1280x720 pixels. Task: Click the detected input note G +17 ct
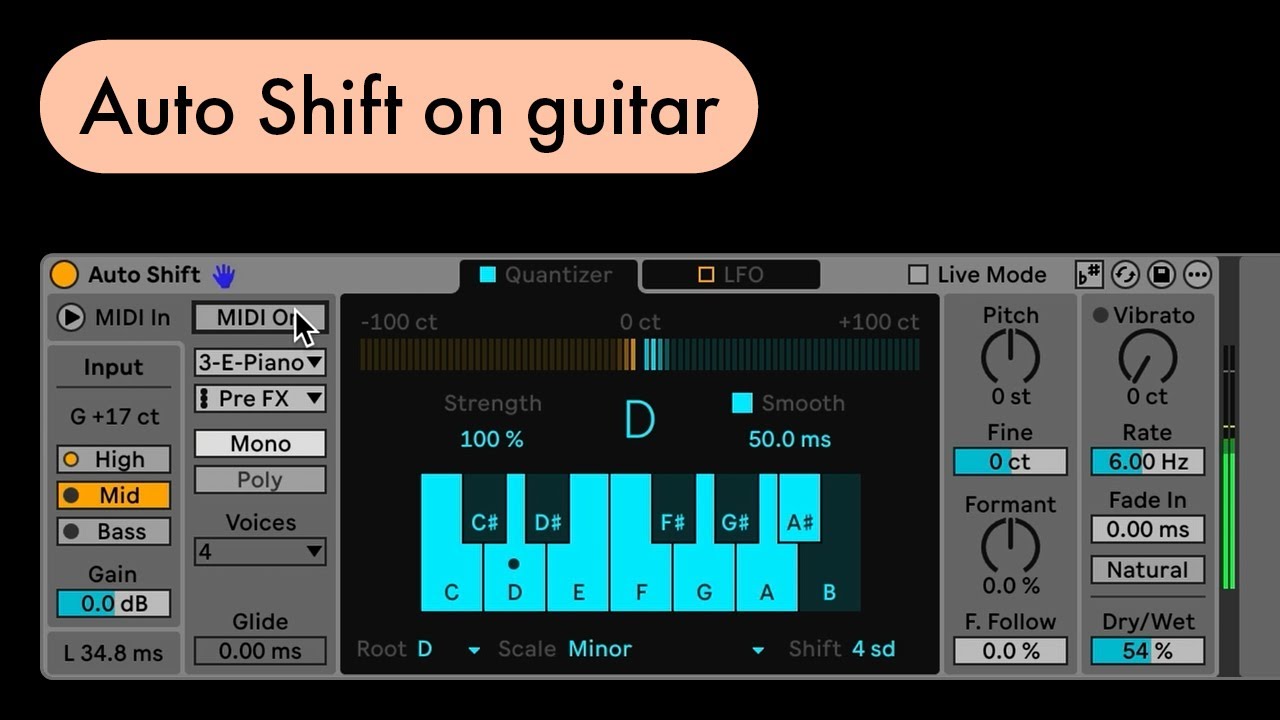pos(114,417)
